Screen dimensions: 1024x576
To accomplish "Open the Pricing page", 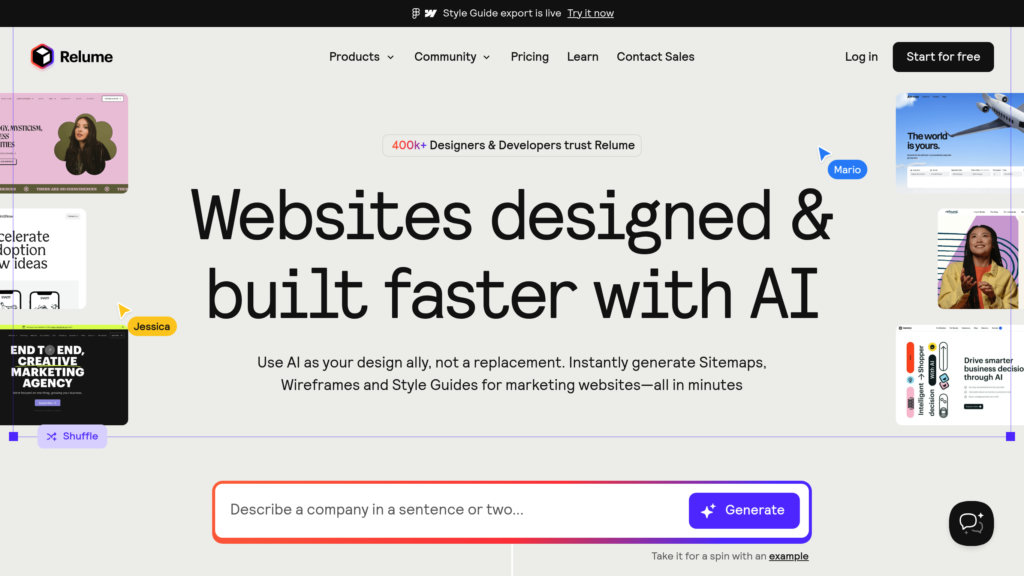I will 529,57.
